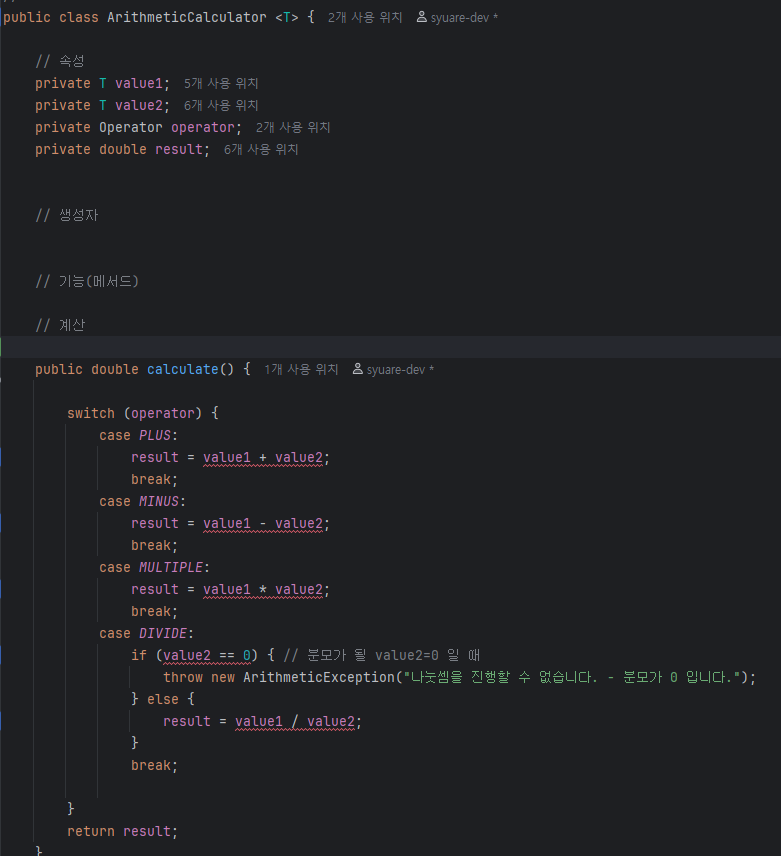
Task: Click the calculate method name
Action: pos(183,370)
